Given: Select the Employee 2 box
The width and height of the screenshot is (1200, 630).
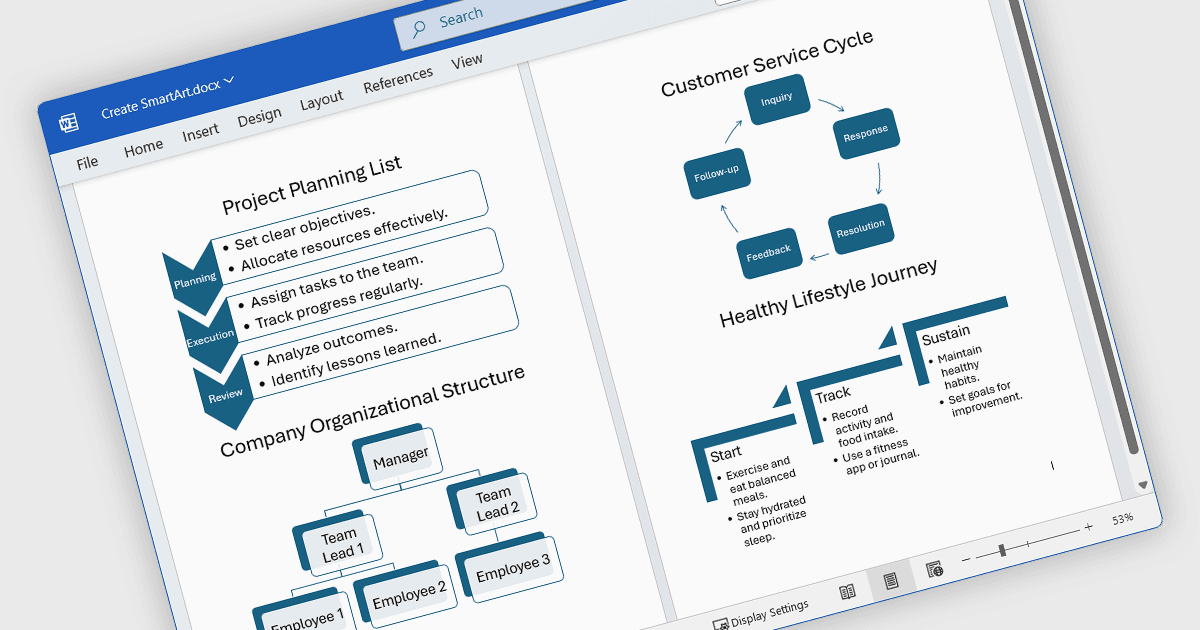Looking at the screenshot, I should click(405, 595).
